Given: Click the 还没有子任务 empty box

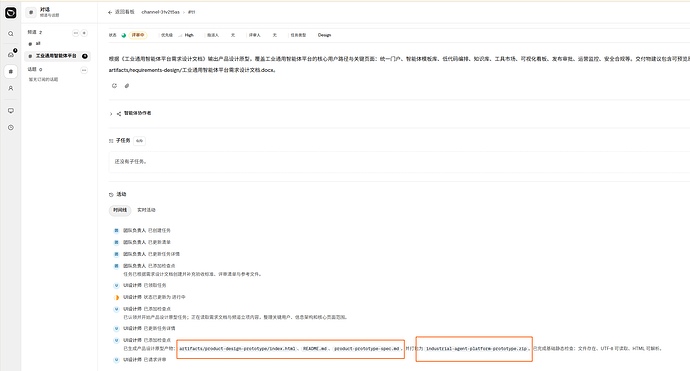Looking at the screenshot, I should 399,162.
